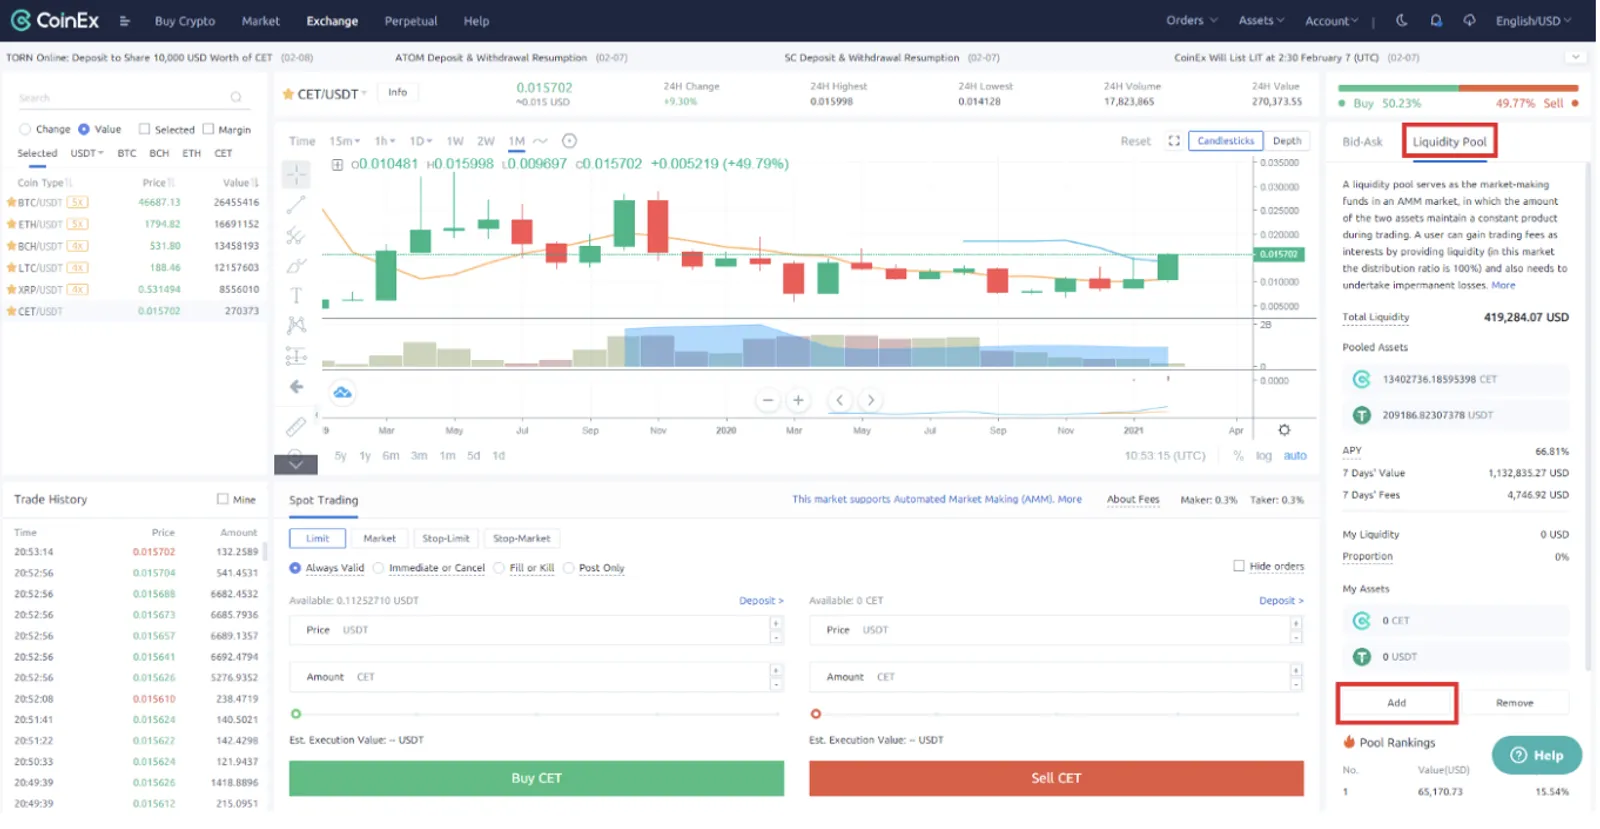
Task: Open the USDT market dropdown
Action: pos(87,153)
